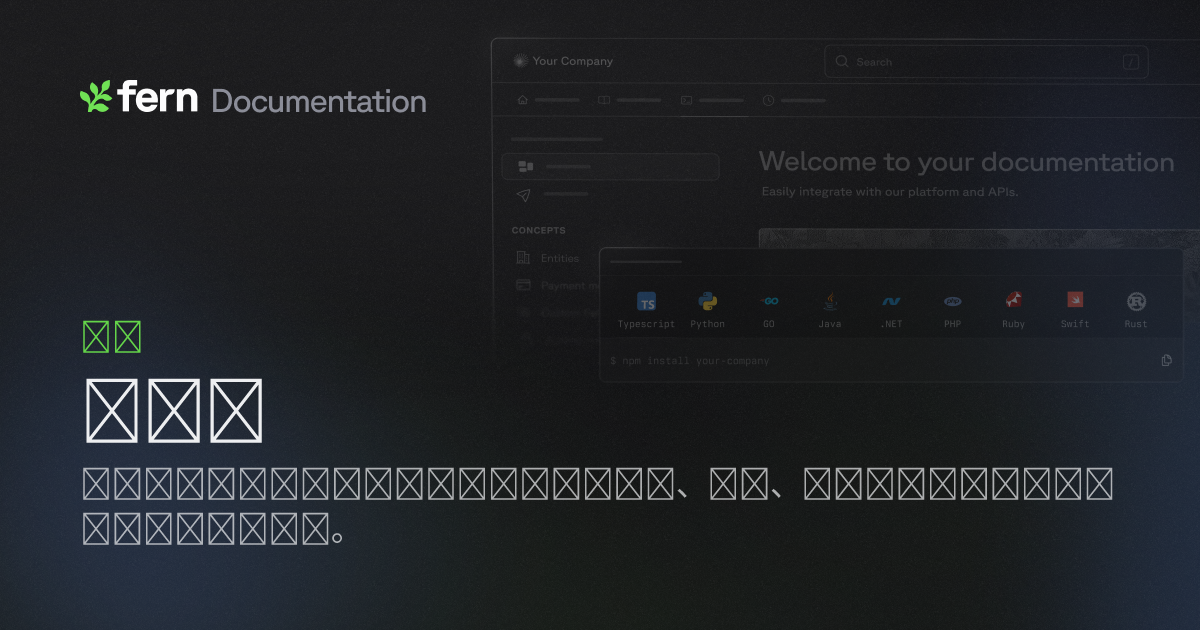This screenshot has width=1200, height=630.
Task: Click the '$ npm install your-company' command text
Action: (x=690, y=360)
